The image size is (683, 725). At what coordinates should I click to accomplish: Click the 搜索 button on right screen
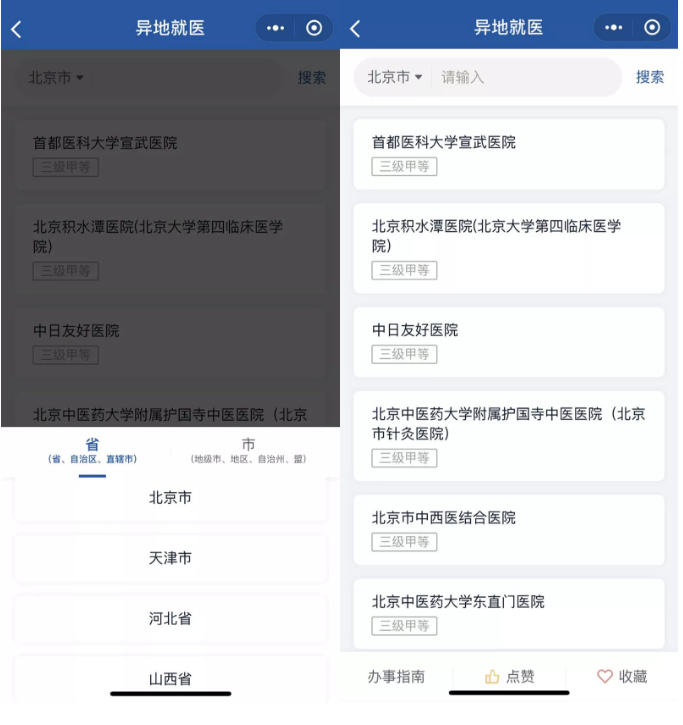650,77
